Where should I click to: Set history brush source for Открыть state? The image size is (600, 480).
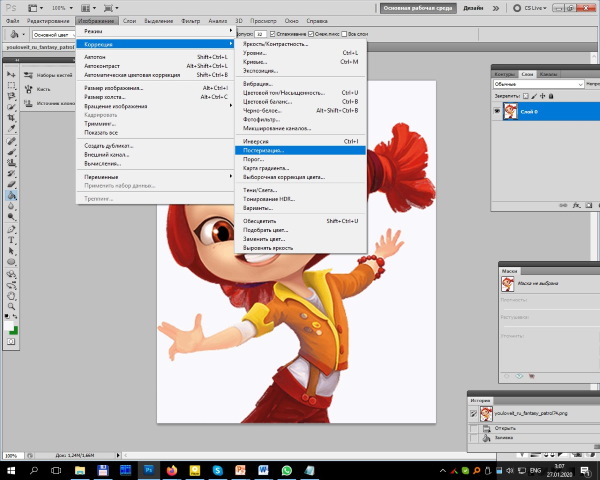[x=473, y=428]
